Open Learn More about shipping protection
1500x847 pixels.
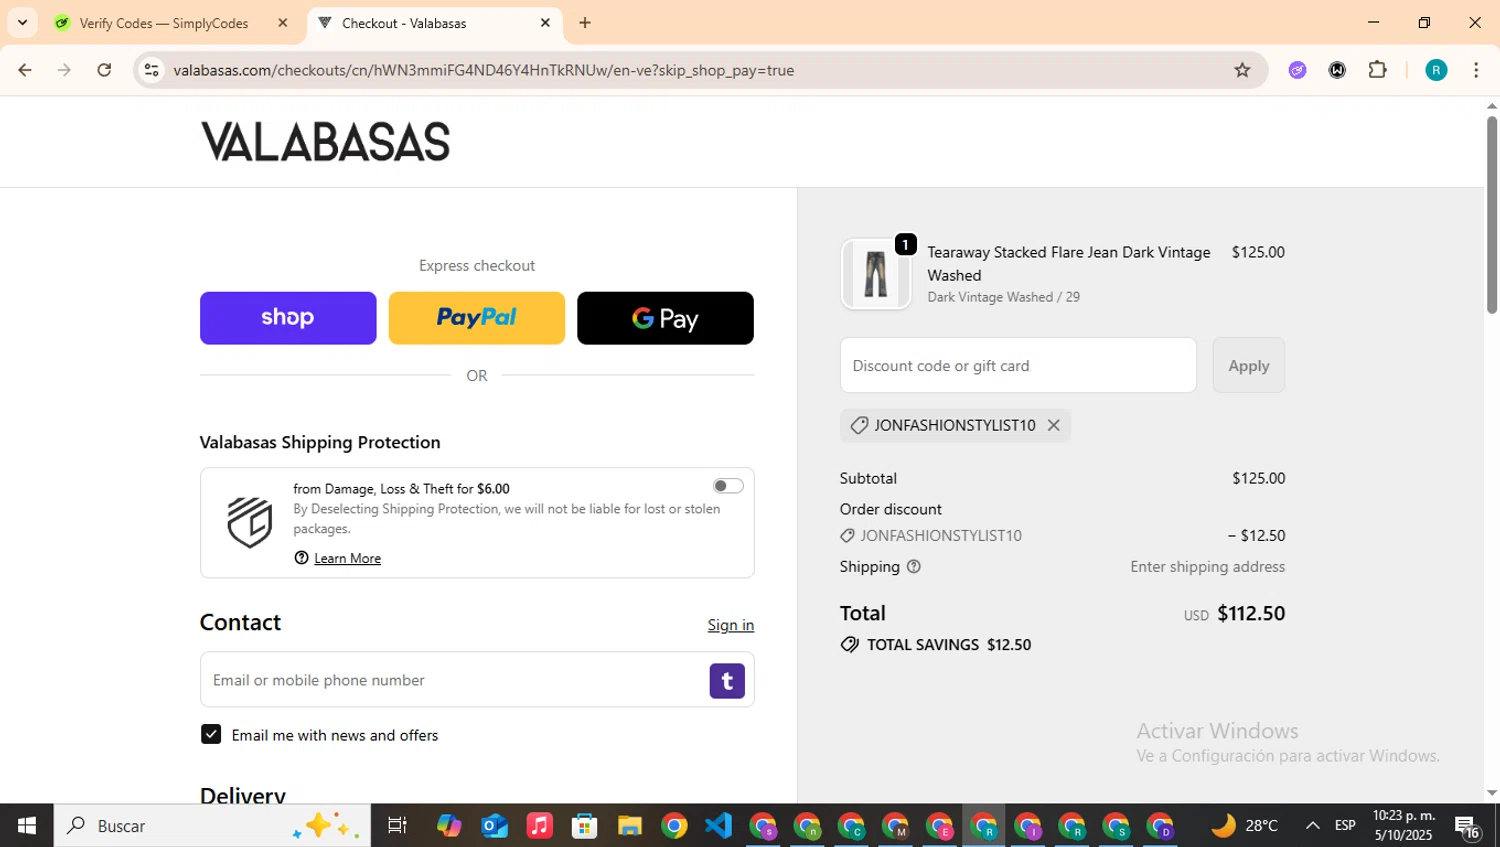pos(347,558)
